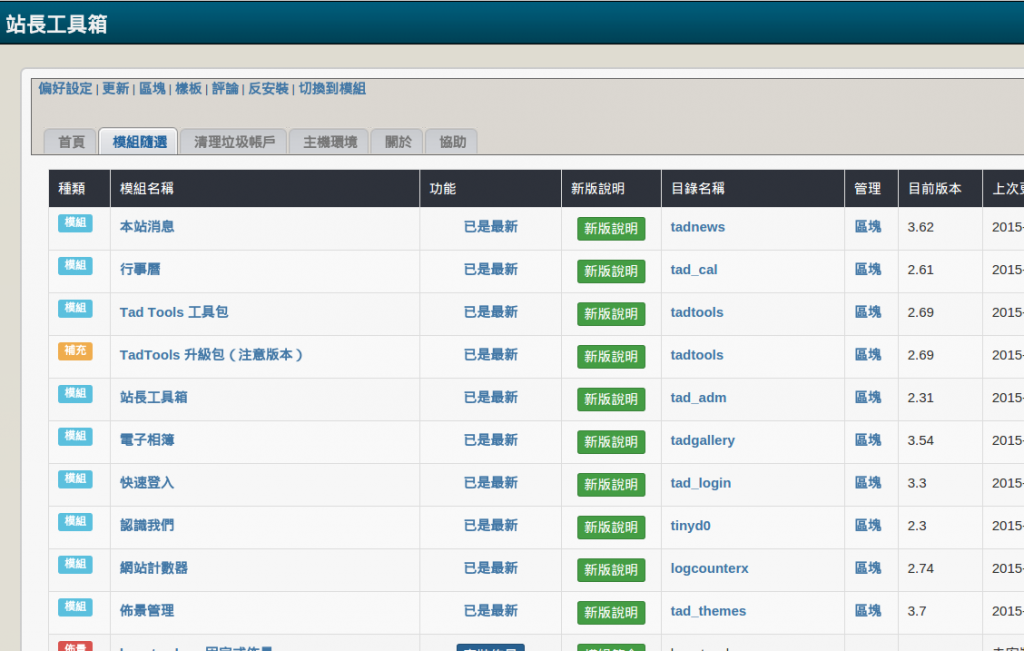Click the 模組名稱 column header
Screen dimensions: 1024x651
147,189
